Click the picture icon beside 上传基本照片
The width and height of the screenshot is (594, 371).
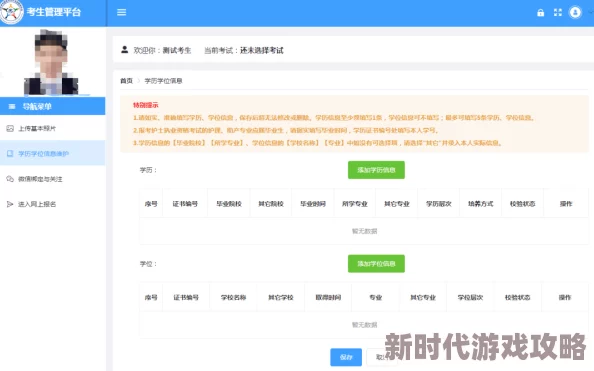[x=10, y=128]
